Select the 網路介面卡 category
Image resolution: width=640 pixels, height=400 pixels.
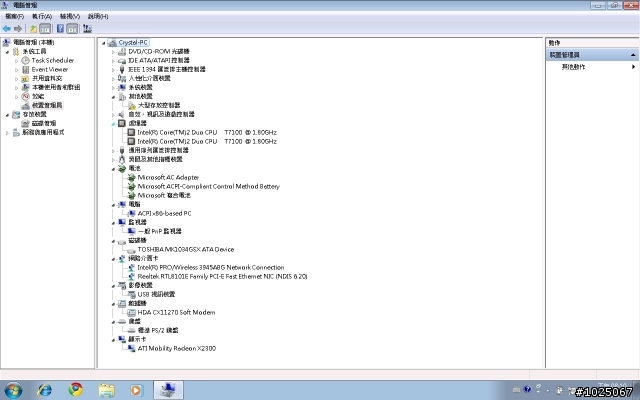(x=143, y=258)
